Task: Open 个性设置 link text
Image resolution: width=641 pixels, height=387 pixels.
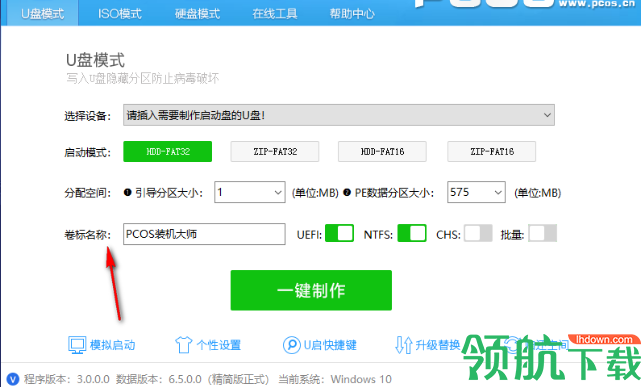Action: point(219,345)
